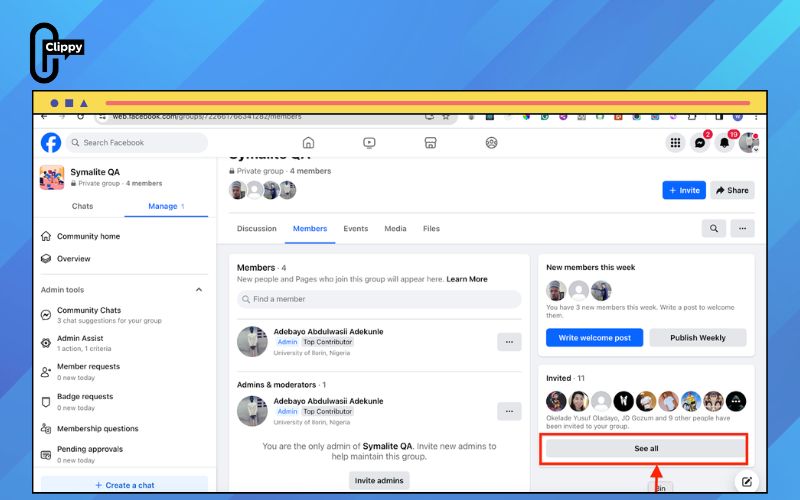
Task: Open the Facebook Home icon
Action: click(308, 142)
